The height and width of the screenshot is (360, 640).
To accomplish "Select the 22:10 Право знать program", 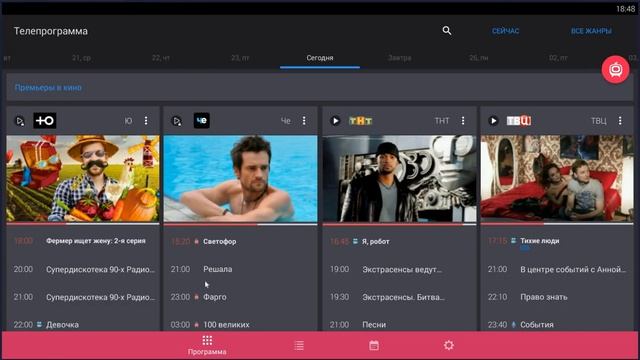I will [557, 297].
